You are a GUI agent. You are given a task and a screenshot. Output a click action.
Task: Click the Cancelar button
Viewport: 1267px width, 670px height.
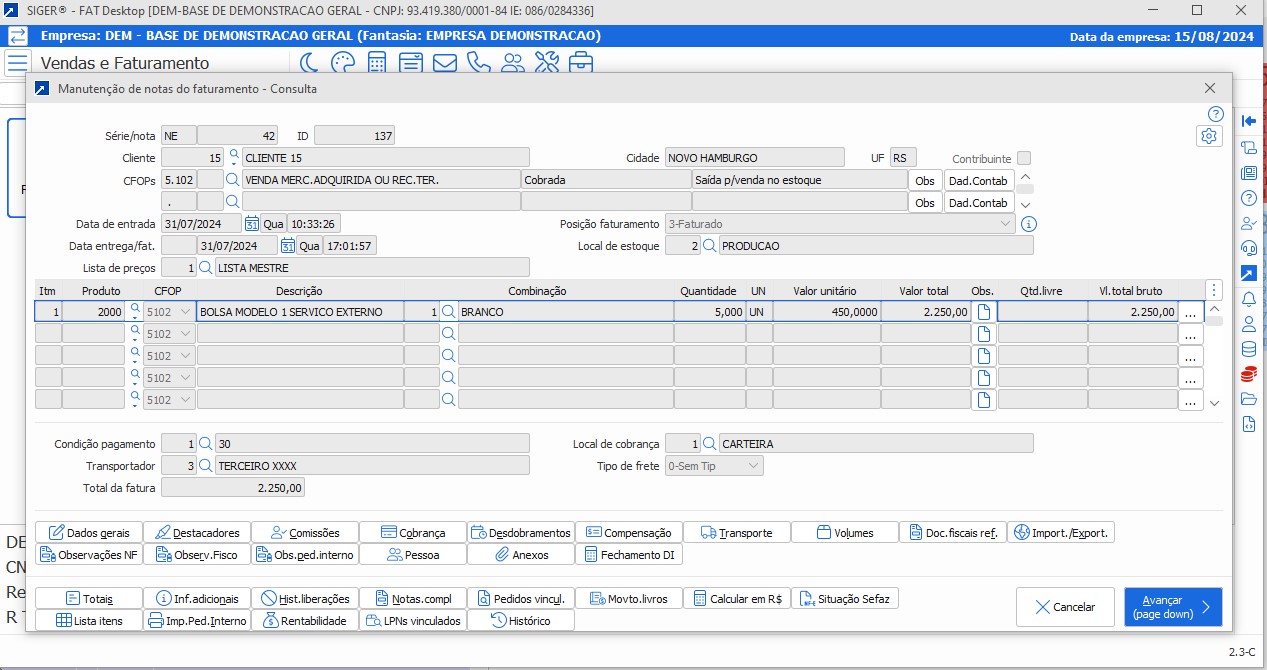tap(1065, 607)
